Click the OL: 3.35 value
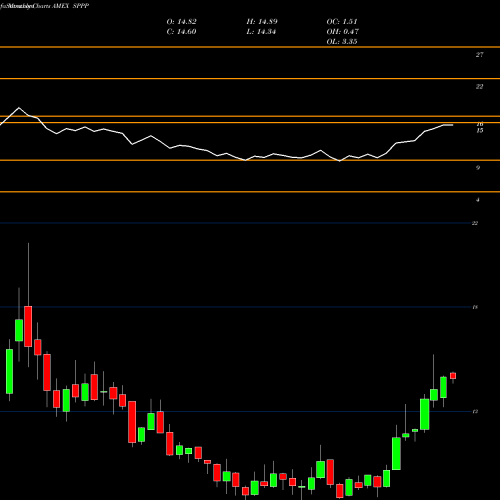 coord(342,42)
